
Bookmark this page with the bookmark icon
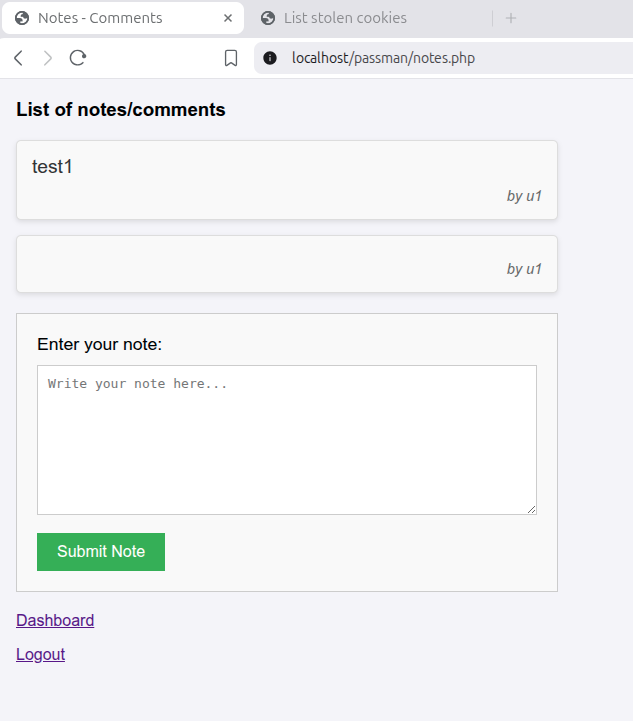coord(231,58)
